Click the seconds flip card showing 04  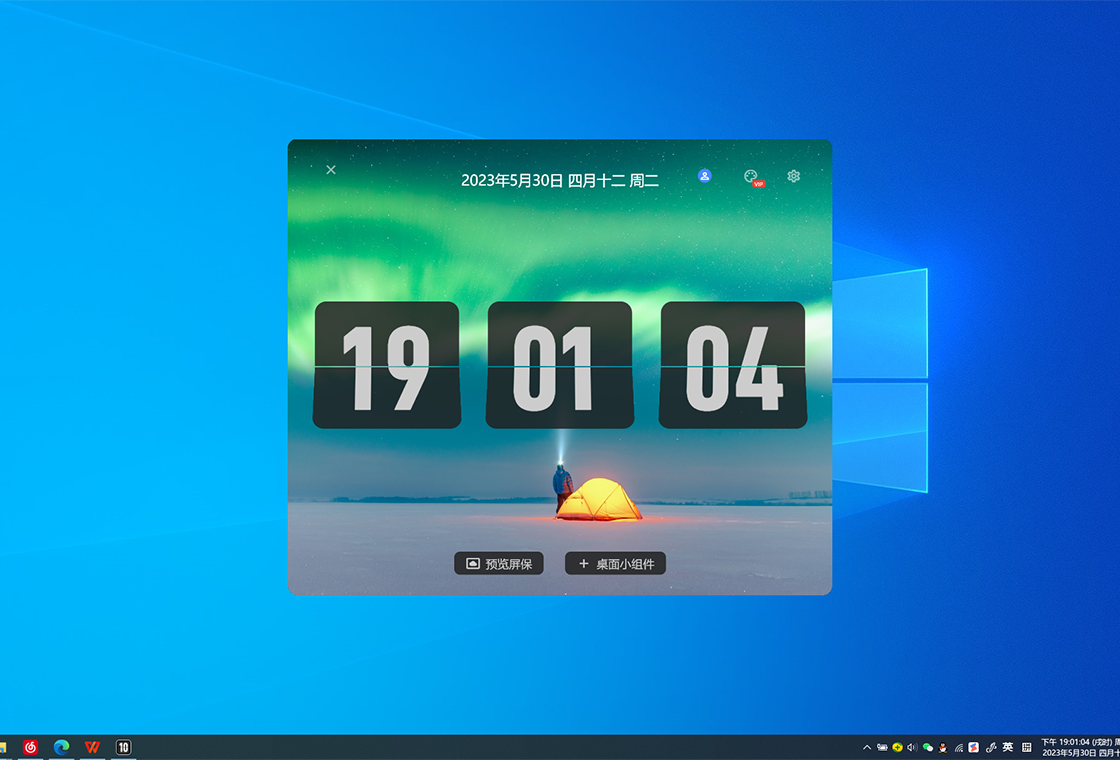point(732,365)
